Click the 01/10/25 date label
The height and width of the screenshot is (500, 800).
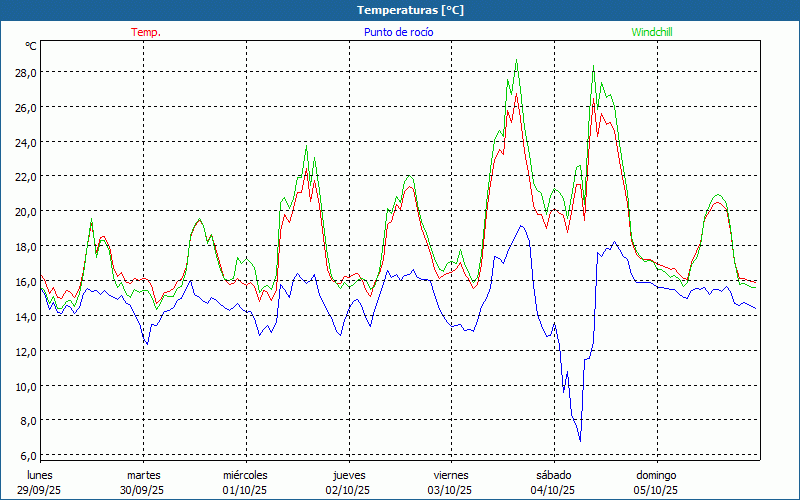pyautogui.click(x=245, y=490)
